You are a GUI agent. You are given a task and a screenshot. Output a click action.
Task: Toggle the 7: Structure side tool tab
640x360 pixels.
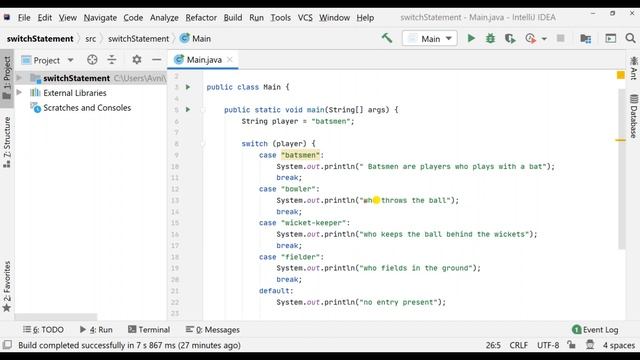tap(7, 142)
